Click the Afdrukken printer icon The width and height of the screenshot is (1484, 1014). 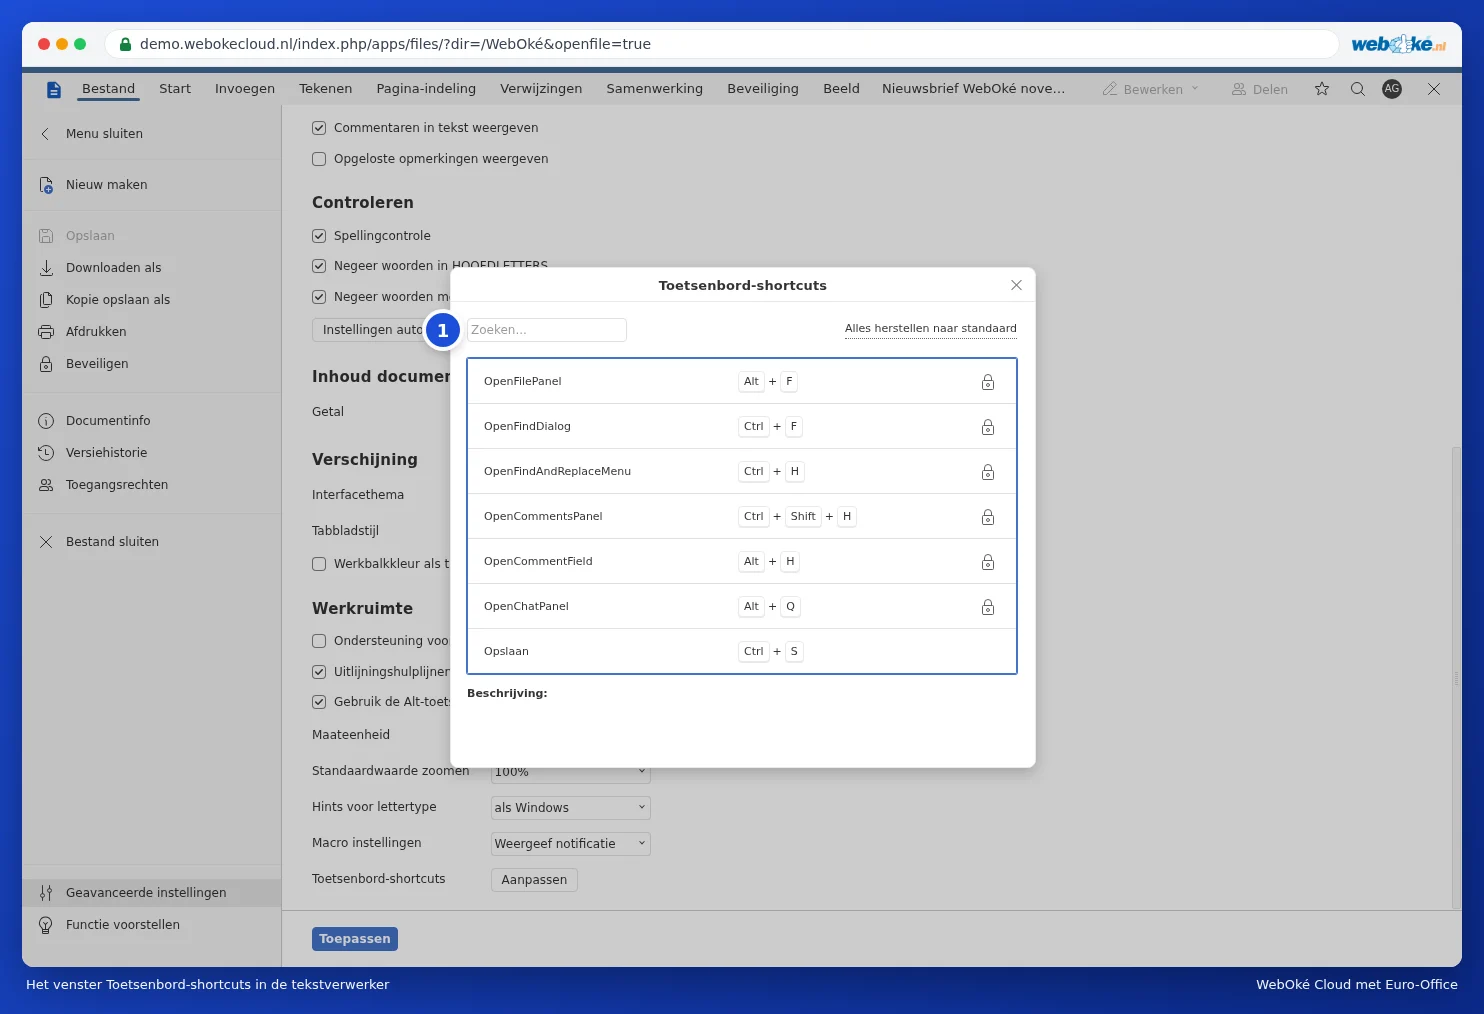[46, 332]
